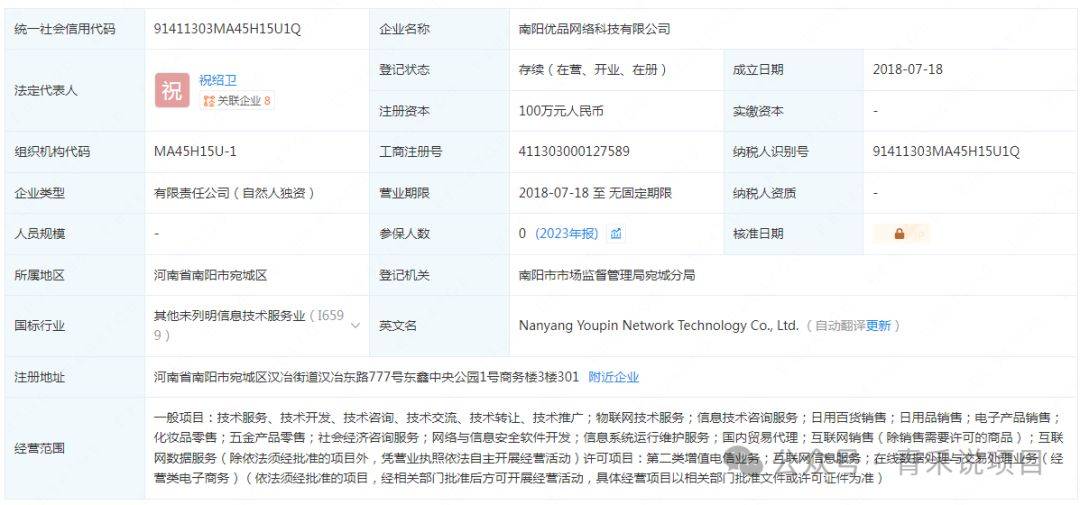Click the 营业期限 label
1080x505 pixels.
click(x=404, y=193)
